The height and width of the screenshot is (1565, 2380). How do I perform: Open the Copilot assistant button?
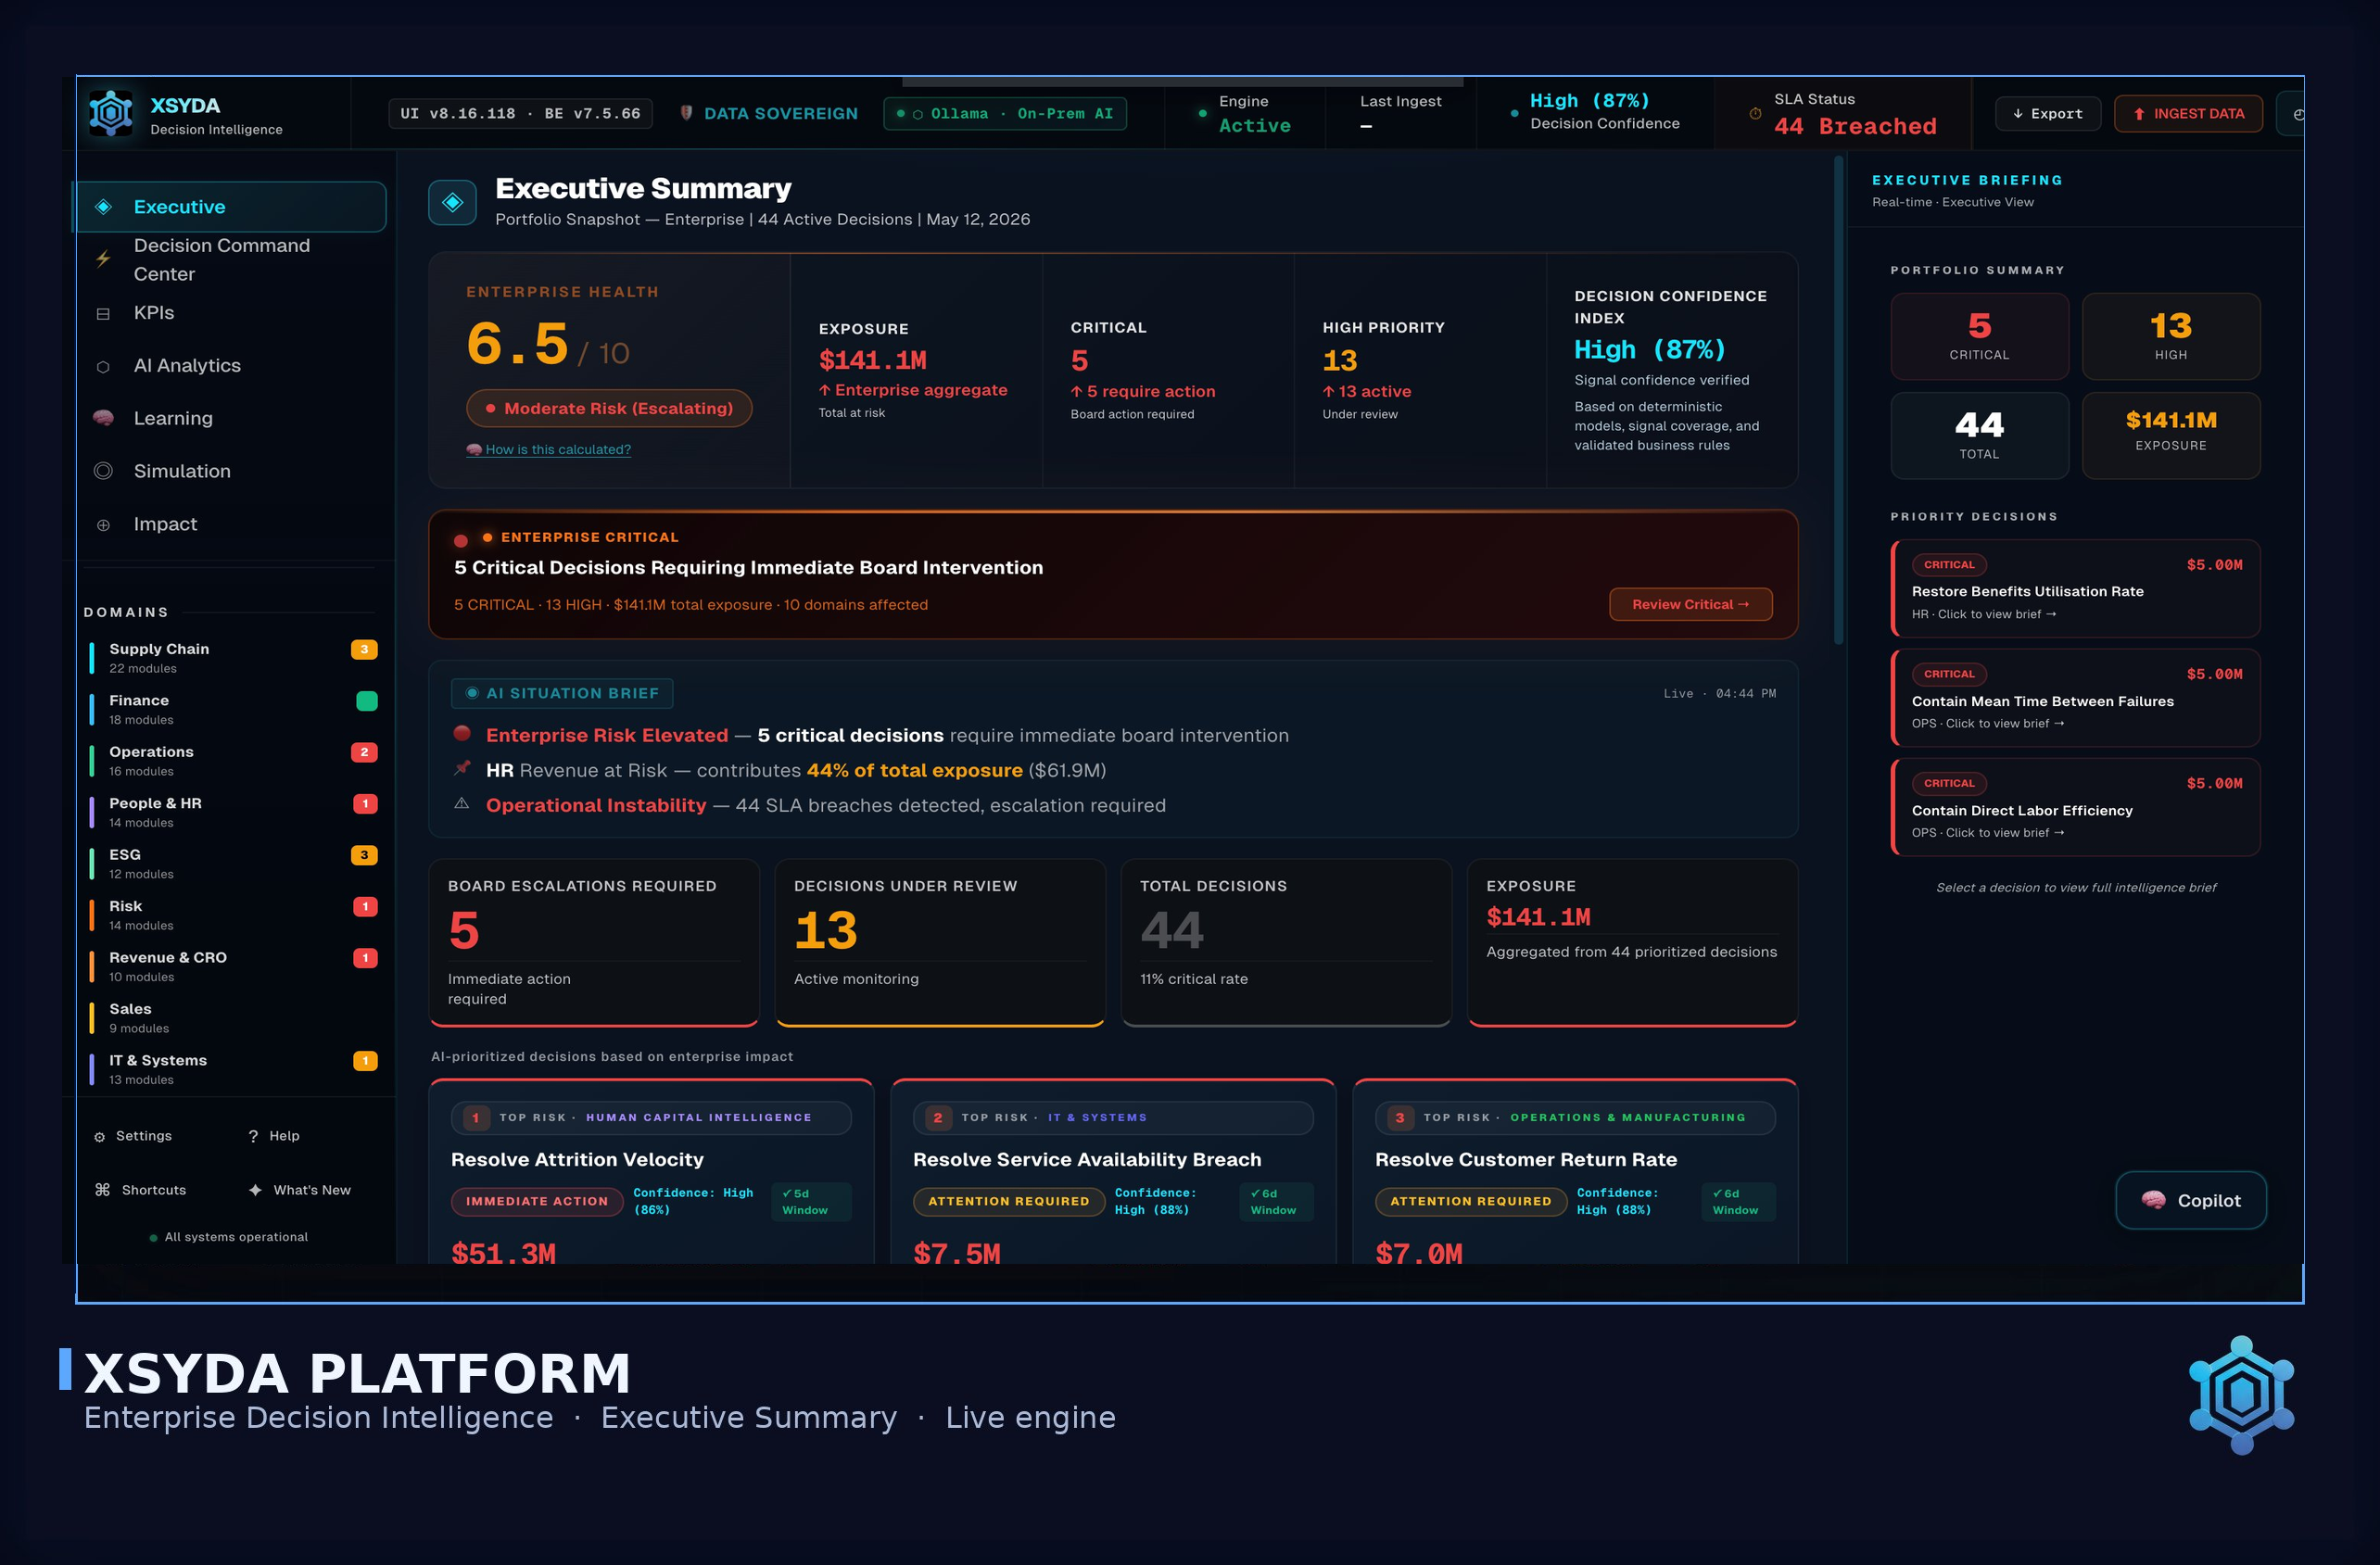pyautogui.click(x=2190, y=1200)
